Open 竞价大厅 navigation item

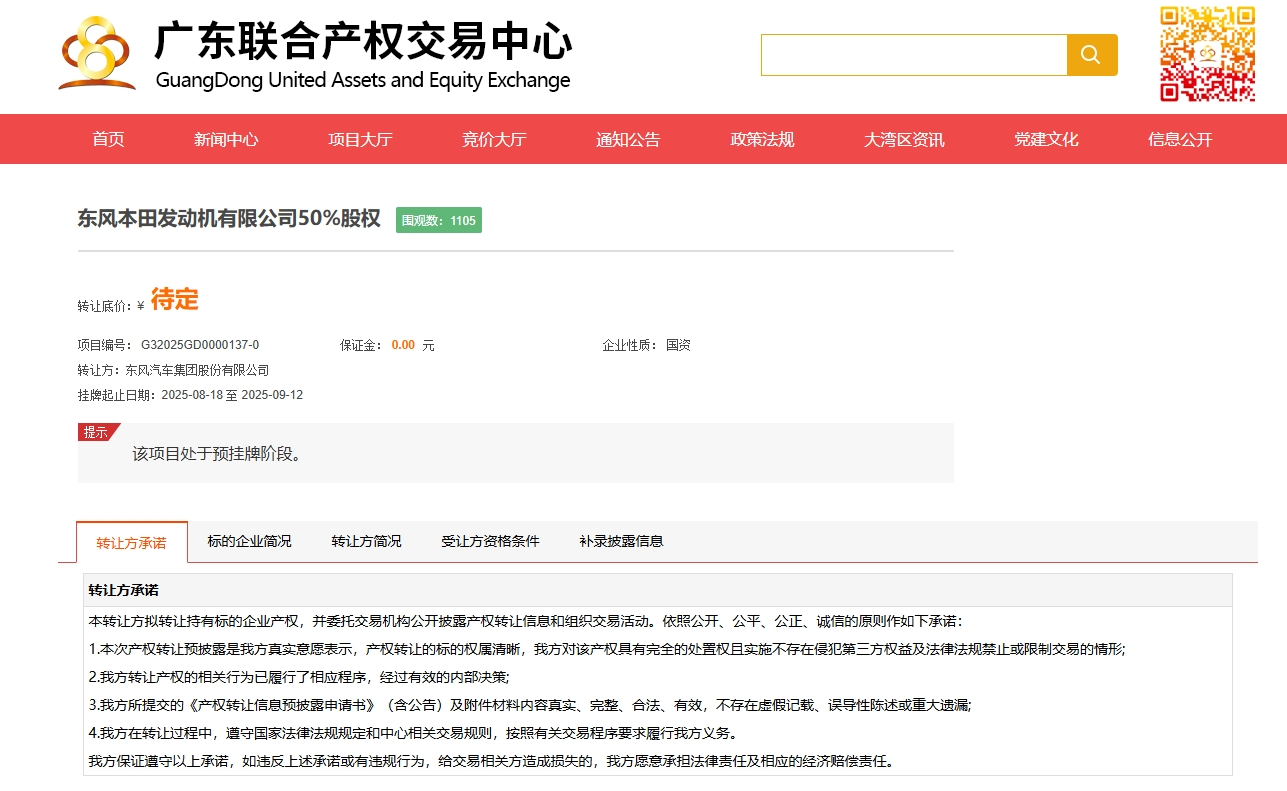pos(494,139)
